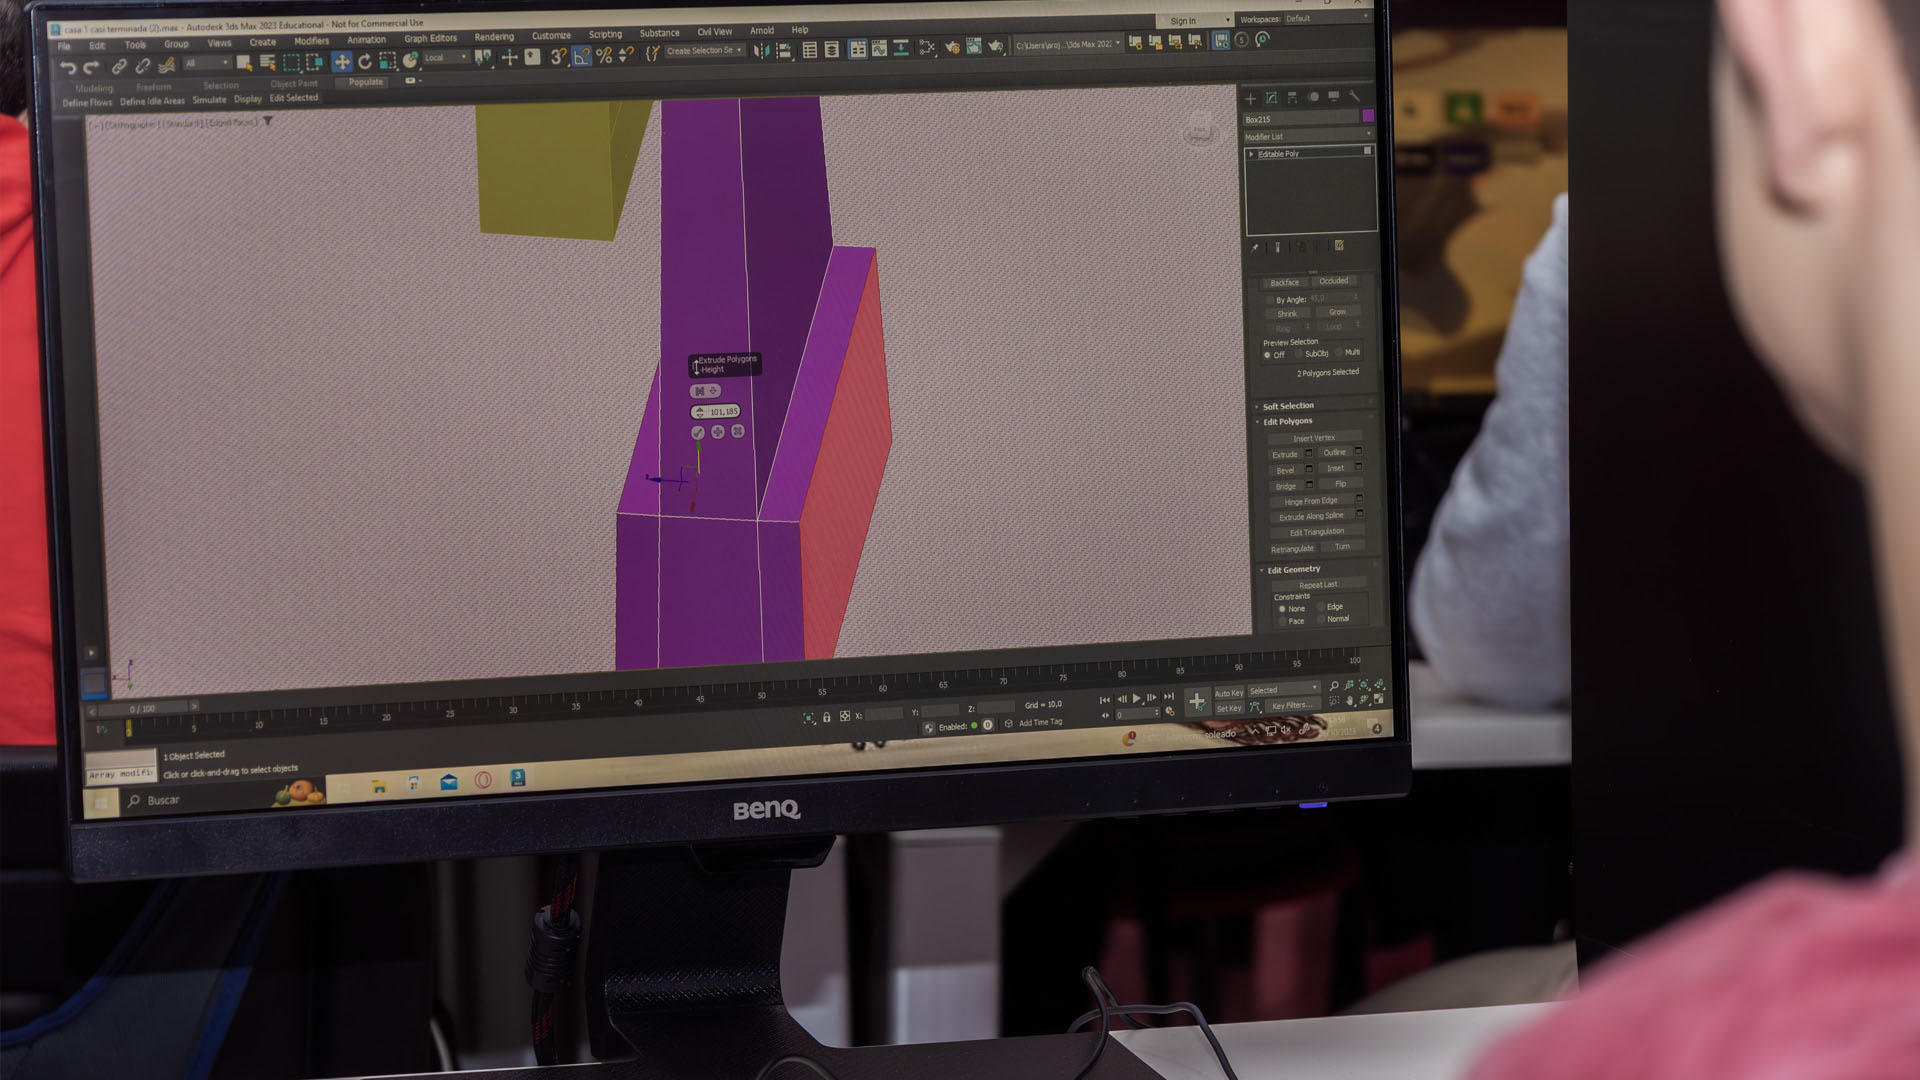Select Preview Selection Off radio
The width and height of the screenshot is (1920, 1080).
1267,355
